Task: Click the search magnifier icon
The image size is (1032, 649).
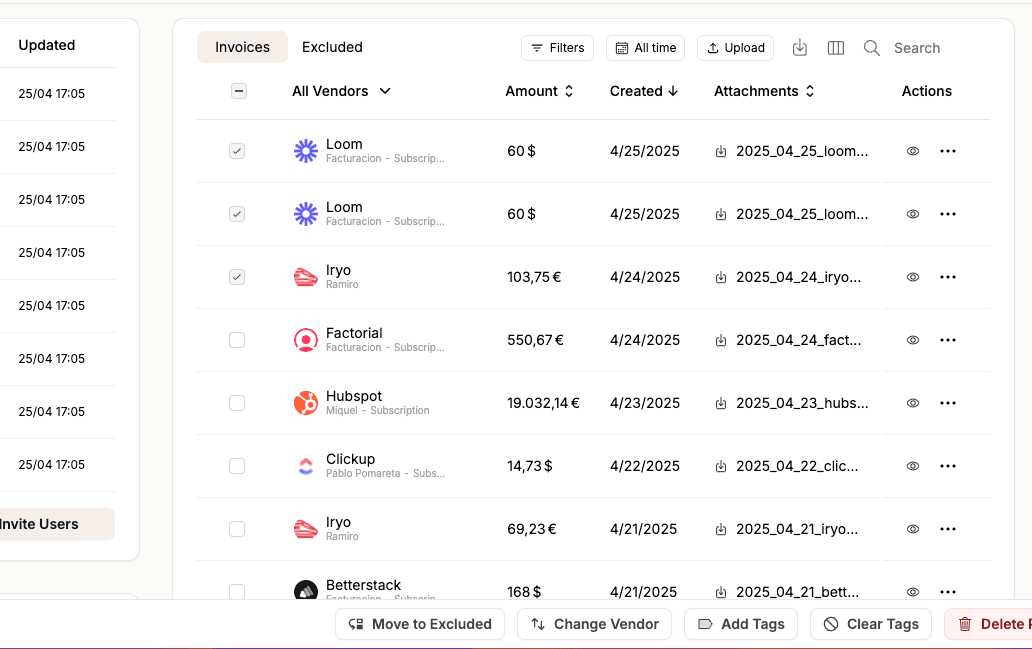Action: [871, 48]
